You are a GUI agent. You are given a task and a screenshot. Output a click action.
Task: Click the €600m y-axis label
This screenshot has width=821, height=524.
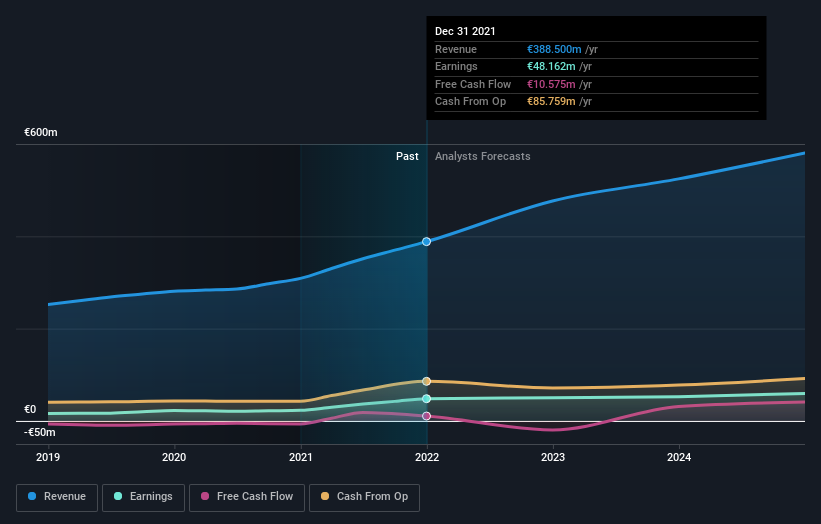click(x=41, y=132)
